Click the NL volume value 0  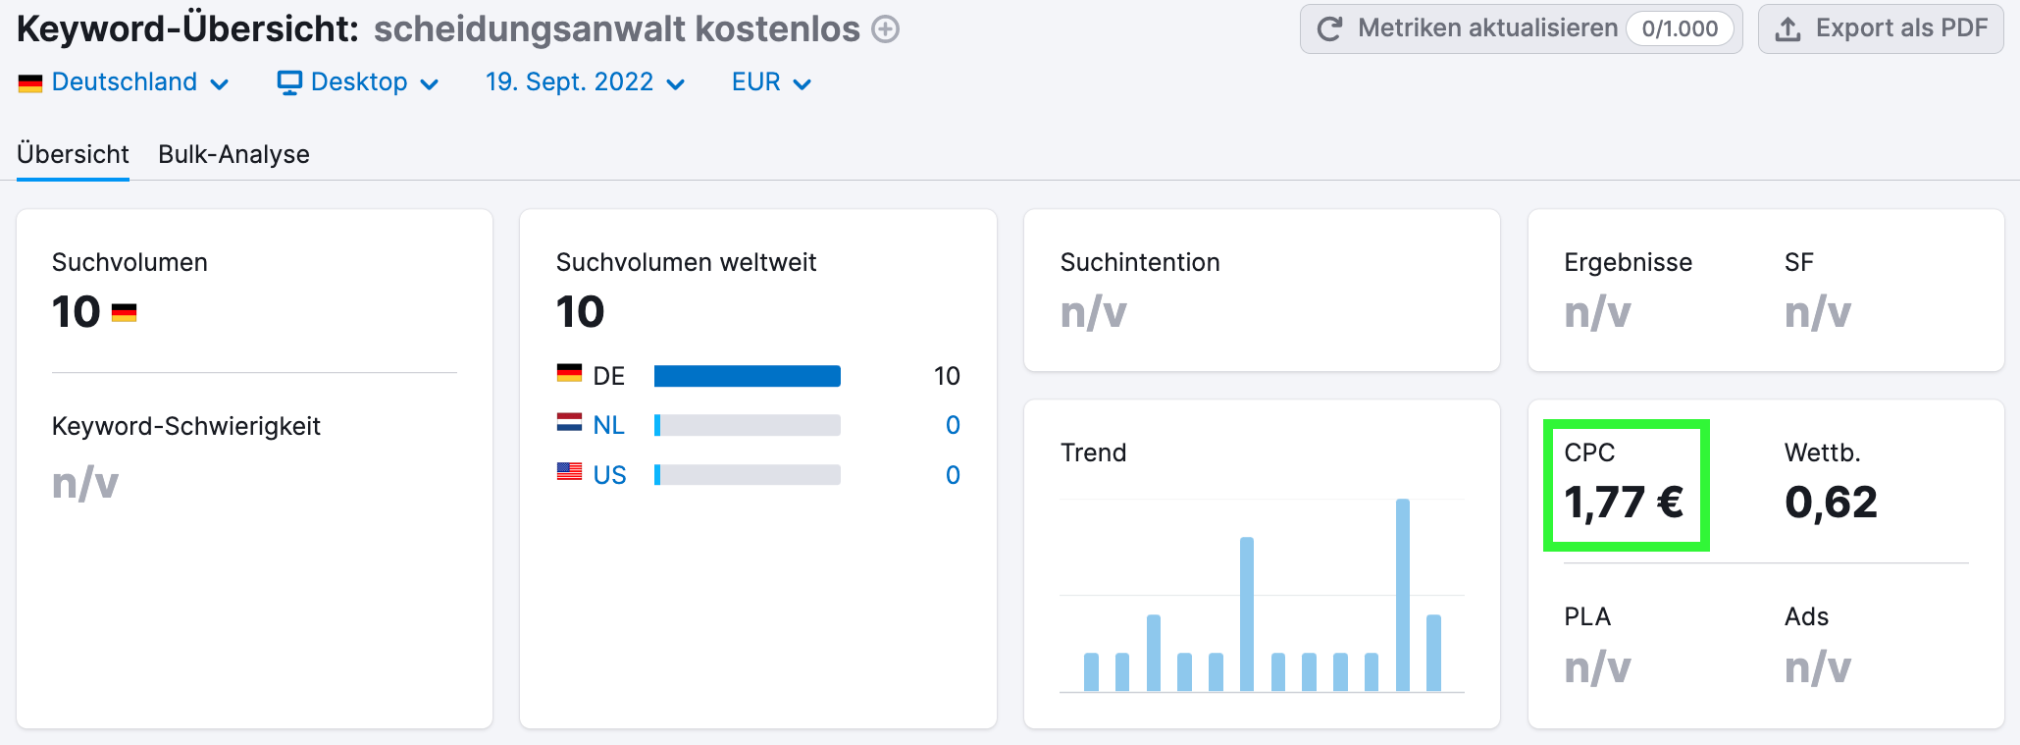click(x=953, y=425)
